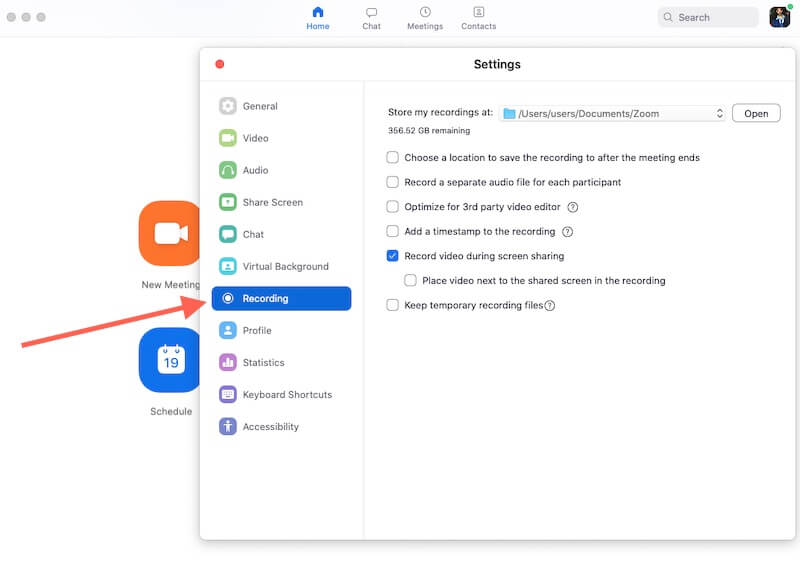Show help for Keep temporary recording files
800x568 pixels.
click(x=549, y=306)
